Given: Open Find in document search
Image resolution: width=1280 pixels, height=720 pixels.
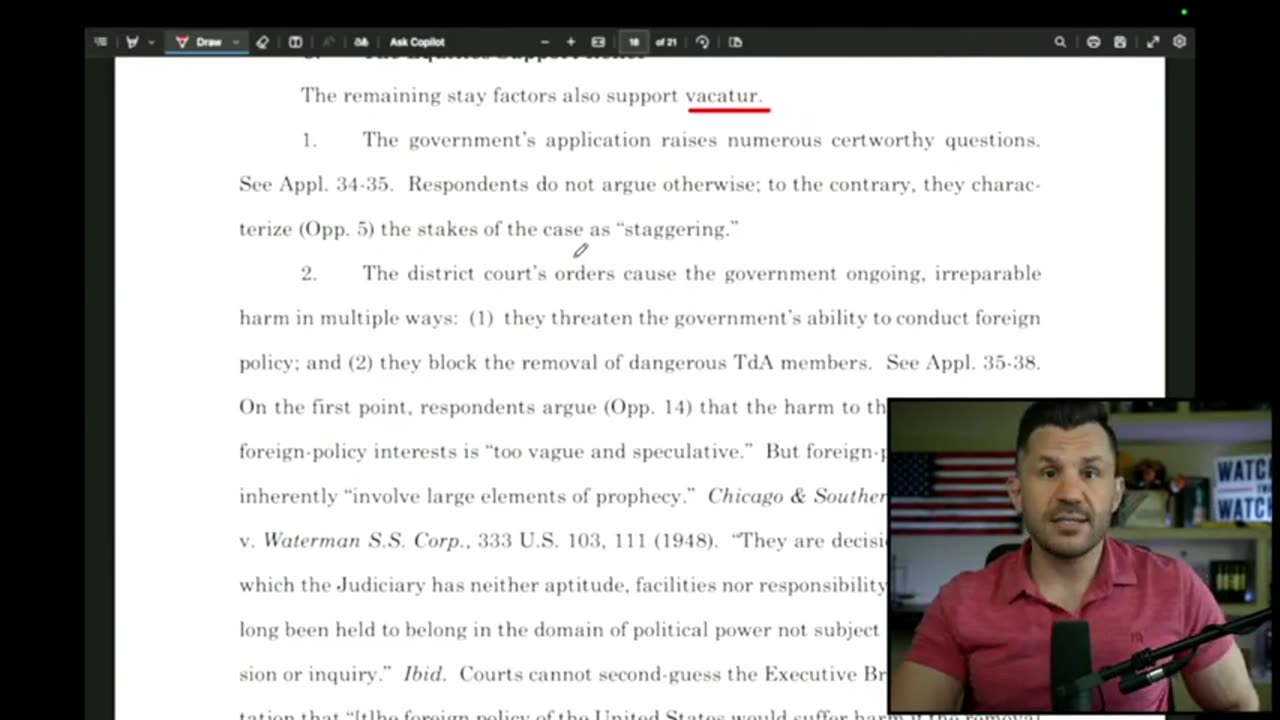Looking at the screenshot, I should pos(1060,42).
